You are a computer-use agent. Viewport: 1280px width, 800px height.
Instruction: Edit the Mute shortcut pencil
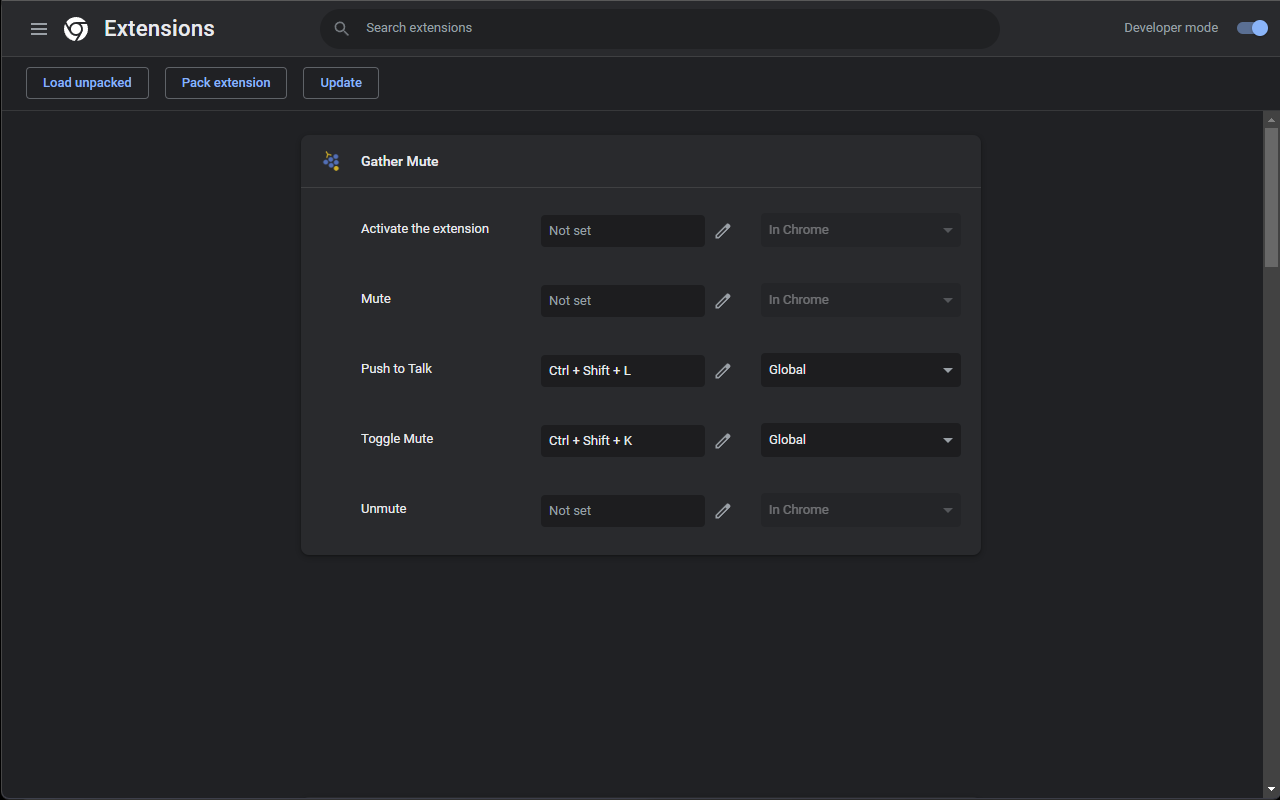(723, 301)
